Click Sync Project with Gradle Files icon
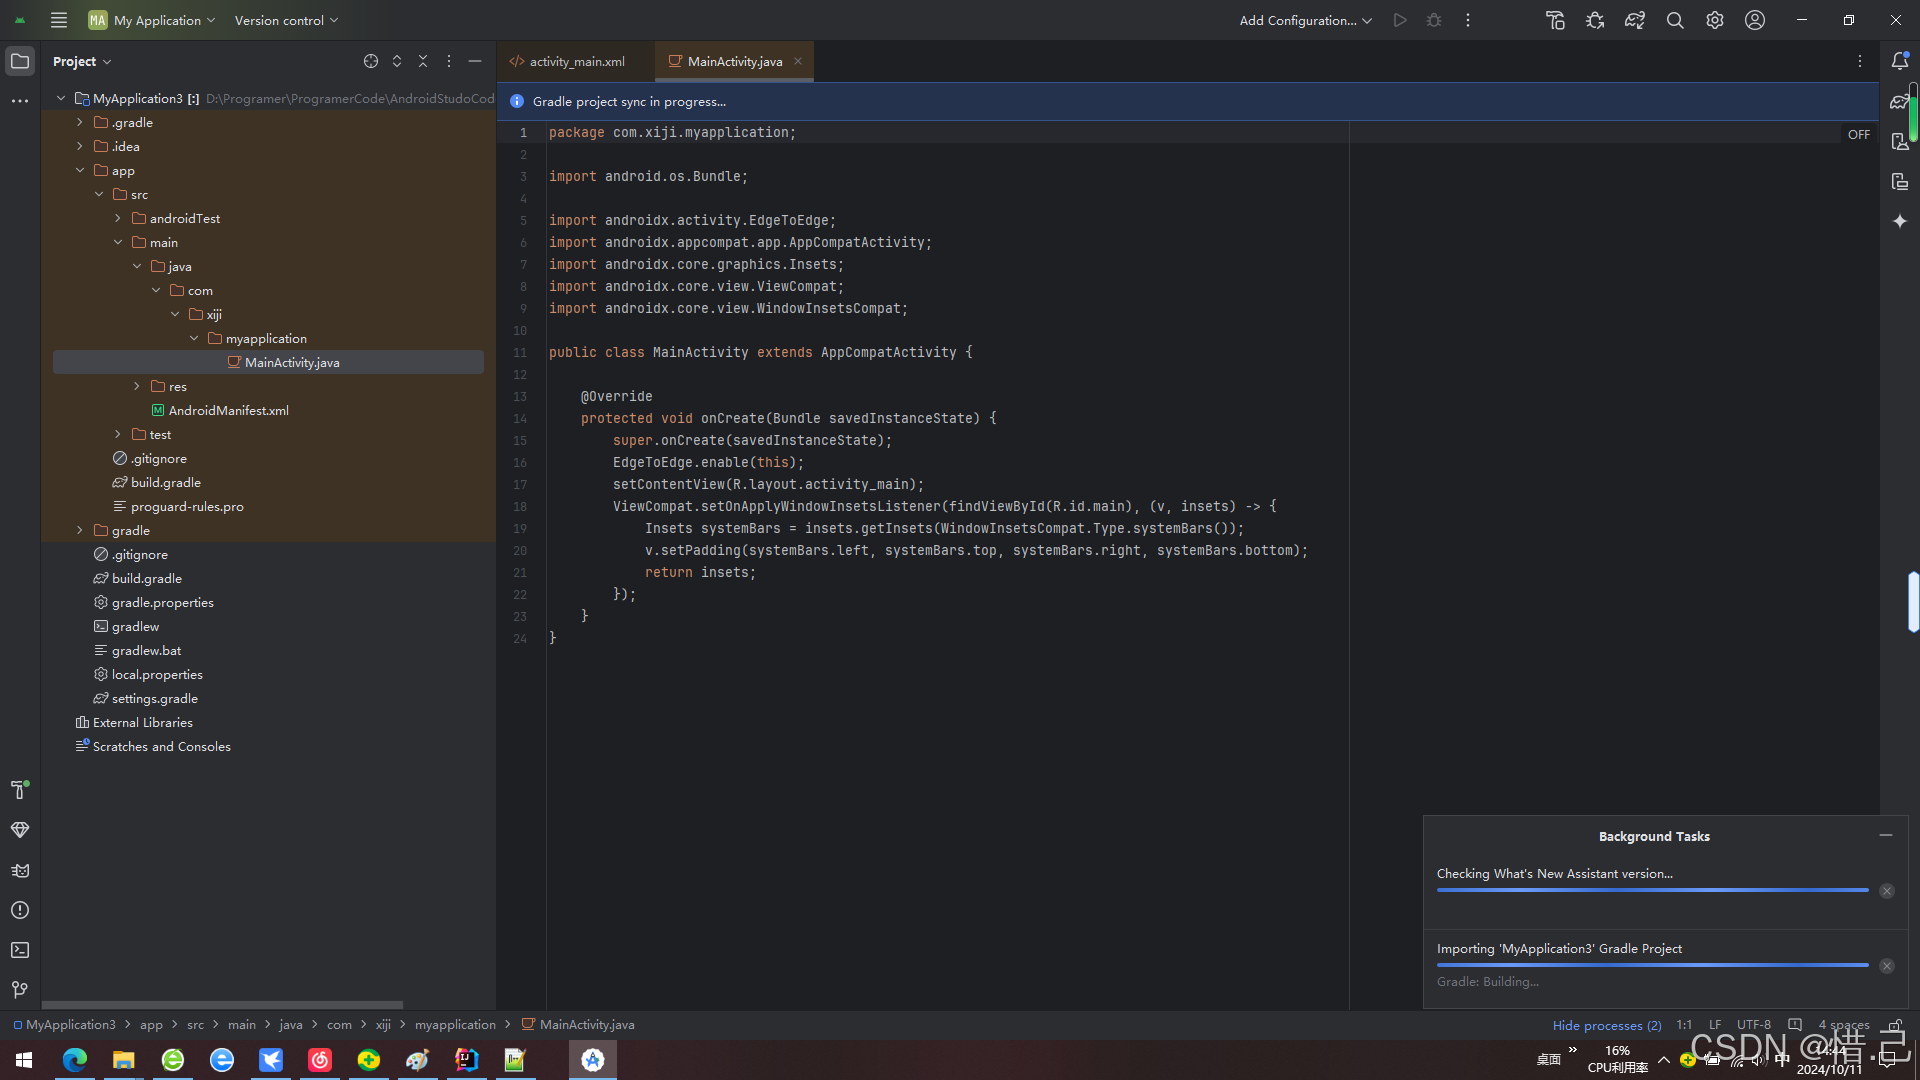The width and height of the screenshot is (1920, 1080). click(1635, 20)
